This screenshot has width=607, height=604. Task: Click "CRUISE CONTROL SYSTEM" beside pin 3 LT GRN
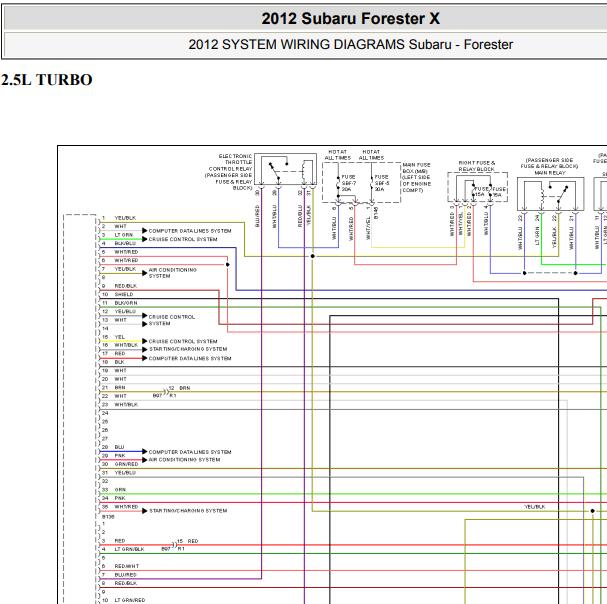183,239
